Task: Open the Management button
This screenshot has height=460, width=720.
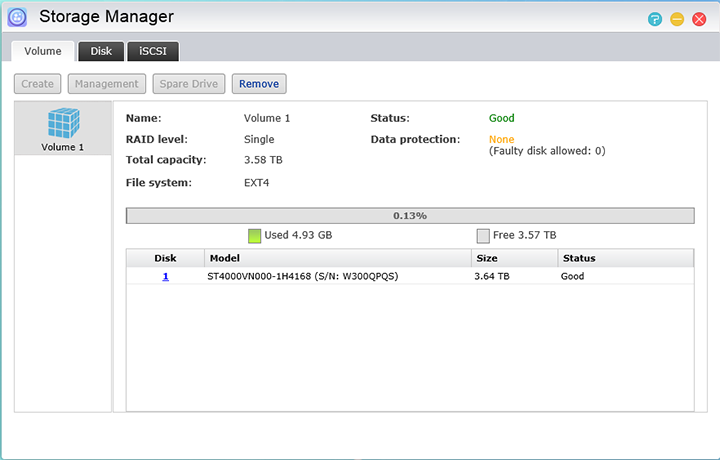Action: click(107, 84)
